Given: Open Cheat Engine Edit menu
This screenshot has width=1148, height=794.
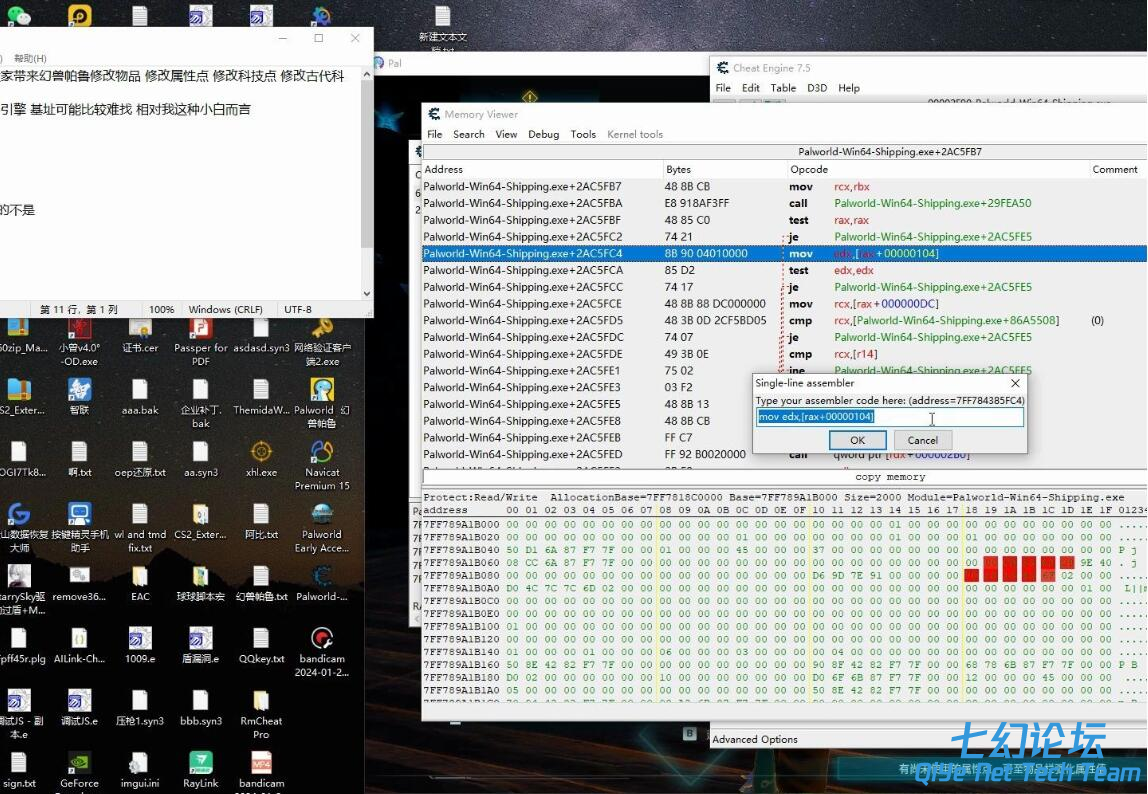Looking at the screenshot, I should (750, 88).
